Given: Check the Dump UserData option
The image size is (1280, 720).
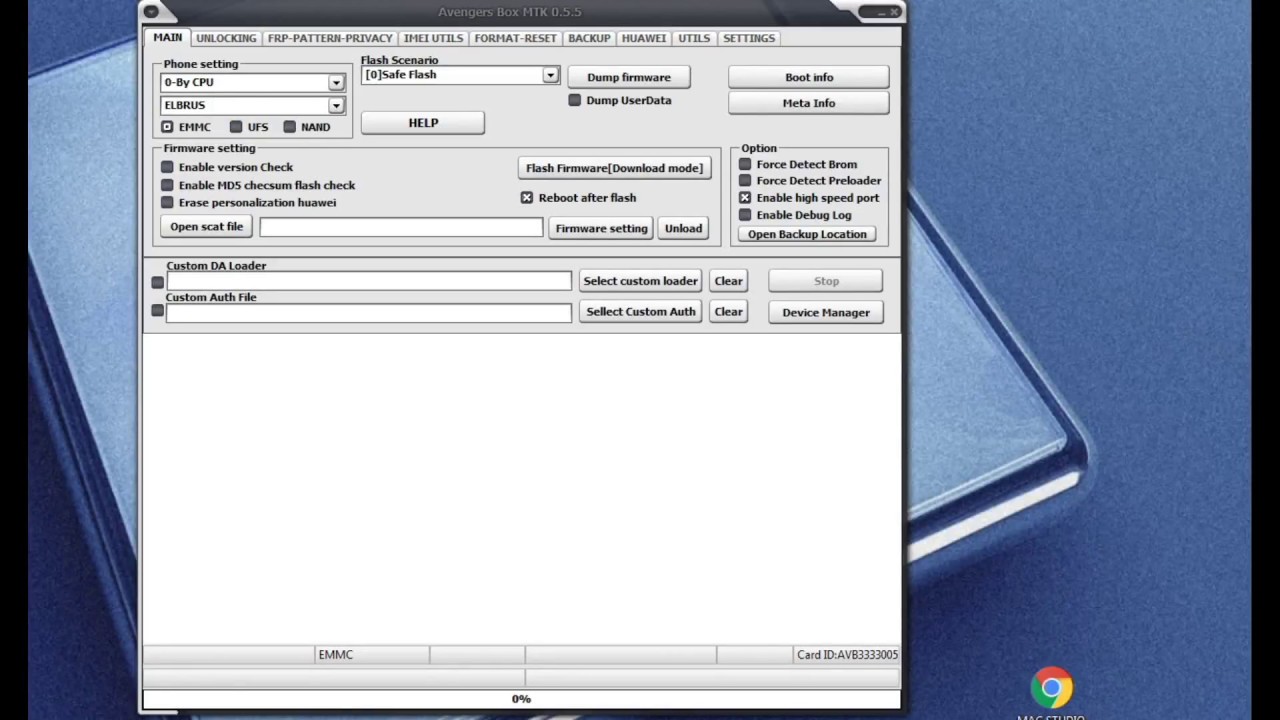Looking at the screenshot, I should tap(574, 100).
